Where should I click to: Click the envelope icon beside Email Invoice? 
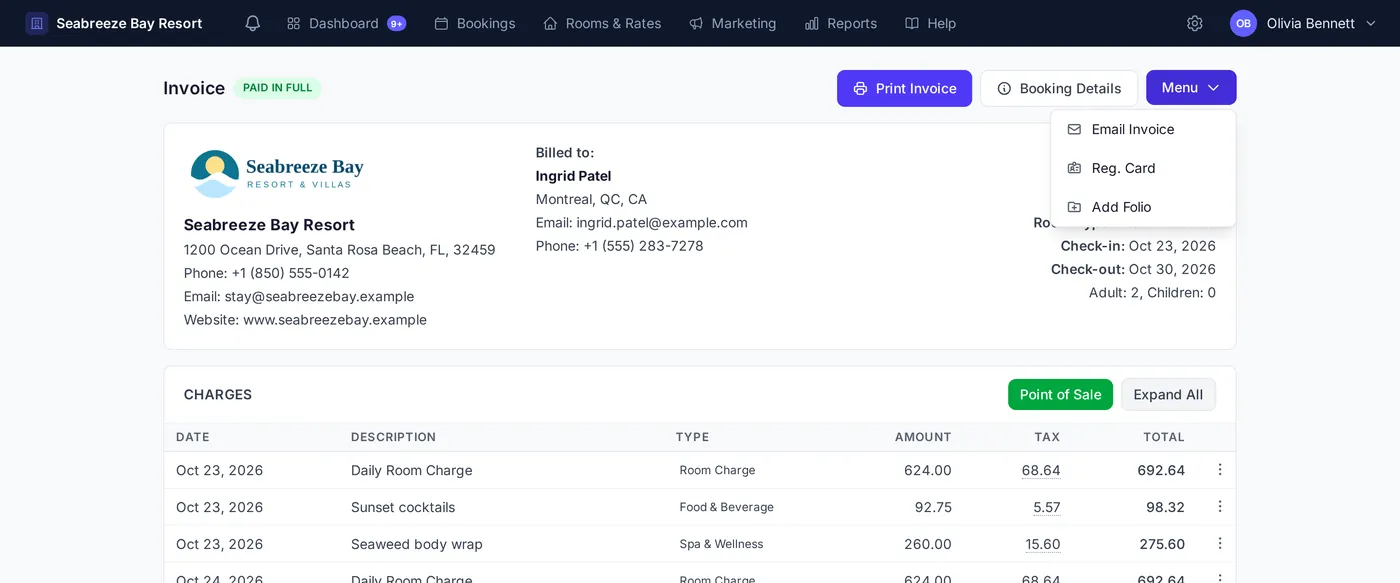1074,129
